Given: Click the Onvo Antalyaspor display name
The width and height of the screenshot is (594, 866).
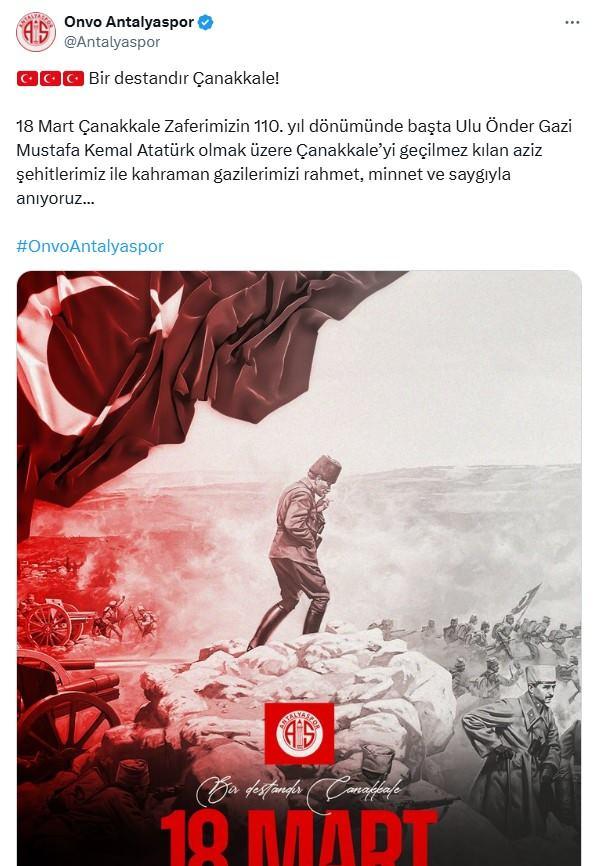Looking at the screenshot, I should pos(129,22).
